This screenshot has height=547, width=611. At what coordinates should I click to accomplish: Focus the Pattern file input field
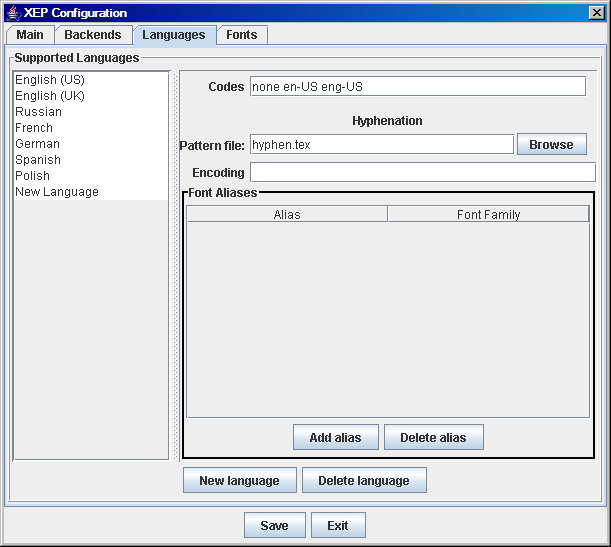click(x=382, y=145)
